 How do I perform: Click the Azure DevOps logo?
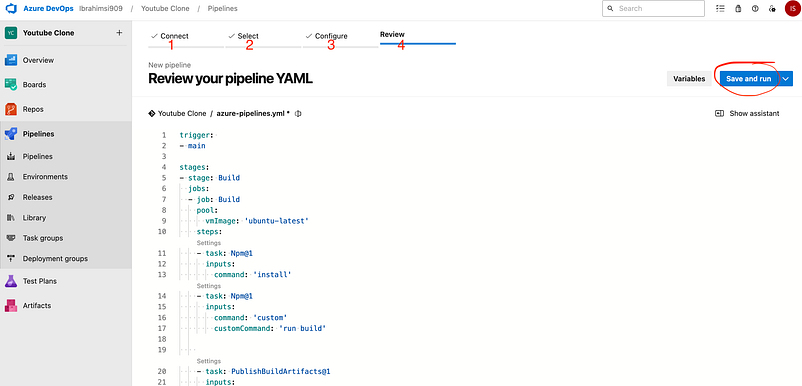11,9
